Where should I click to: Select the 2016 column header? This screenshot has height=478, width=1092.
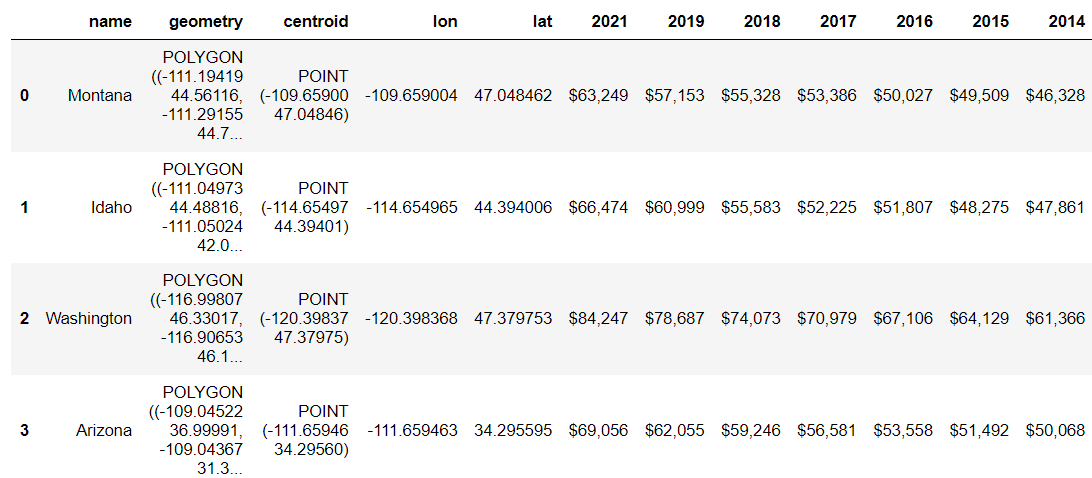click(914, 21)
